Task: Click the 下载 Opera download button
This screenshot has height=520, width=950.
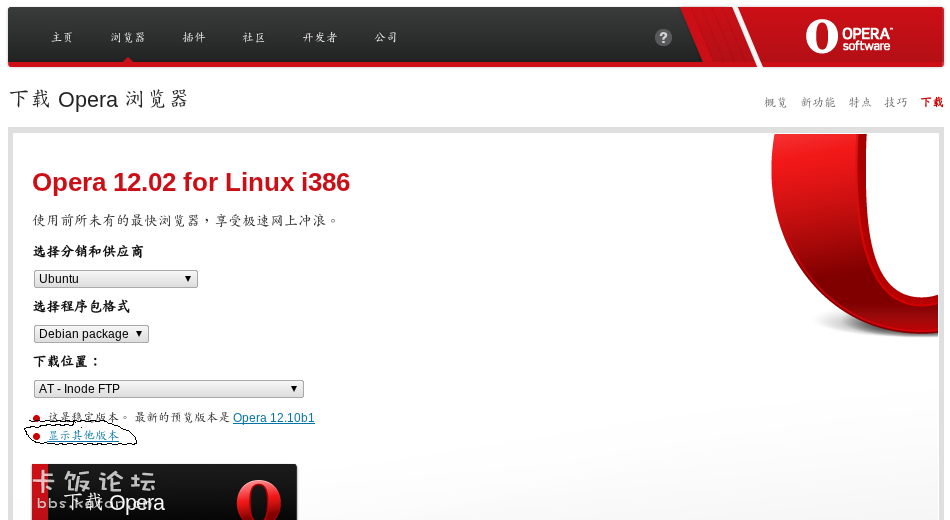Action: tap(164, 492)
